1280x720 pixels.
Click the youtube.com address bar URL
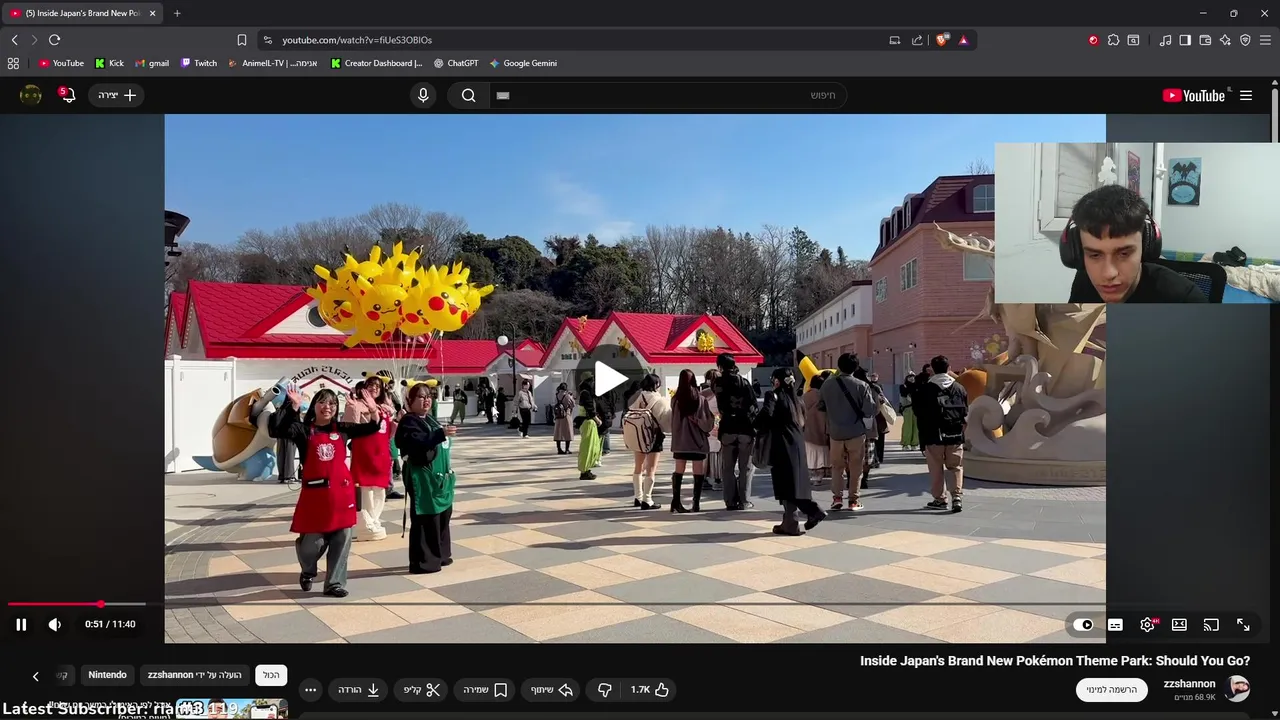tap(357, 40)
